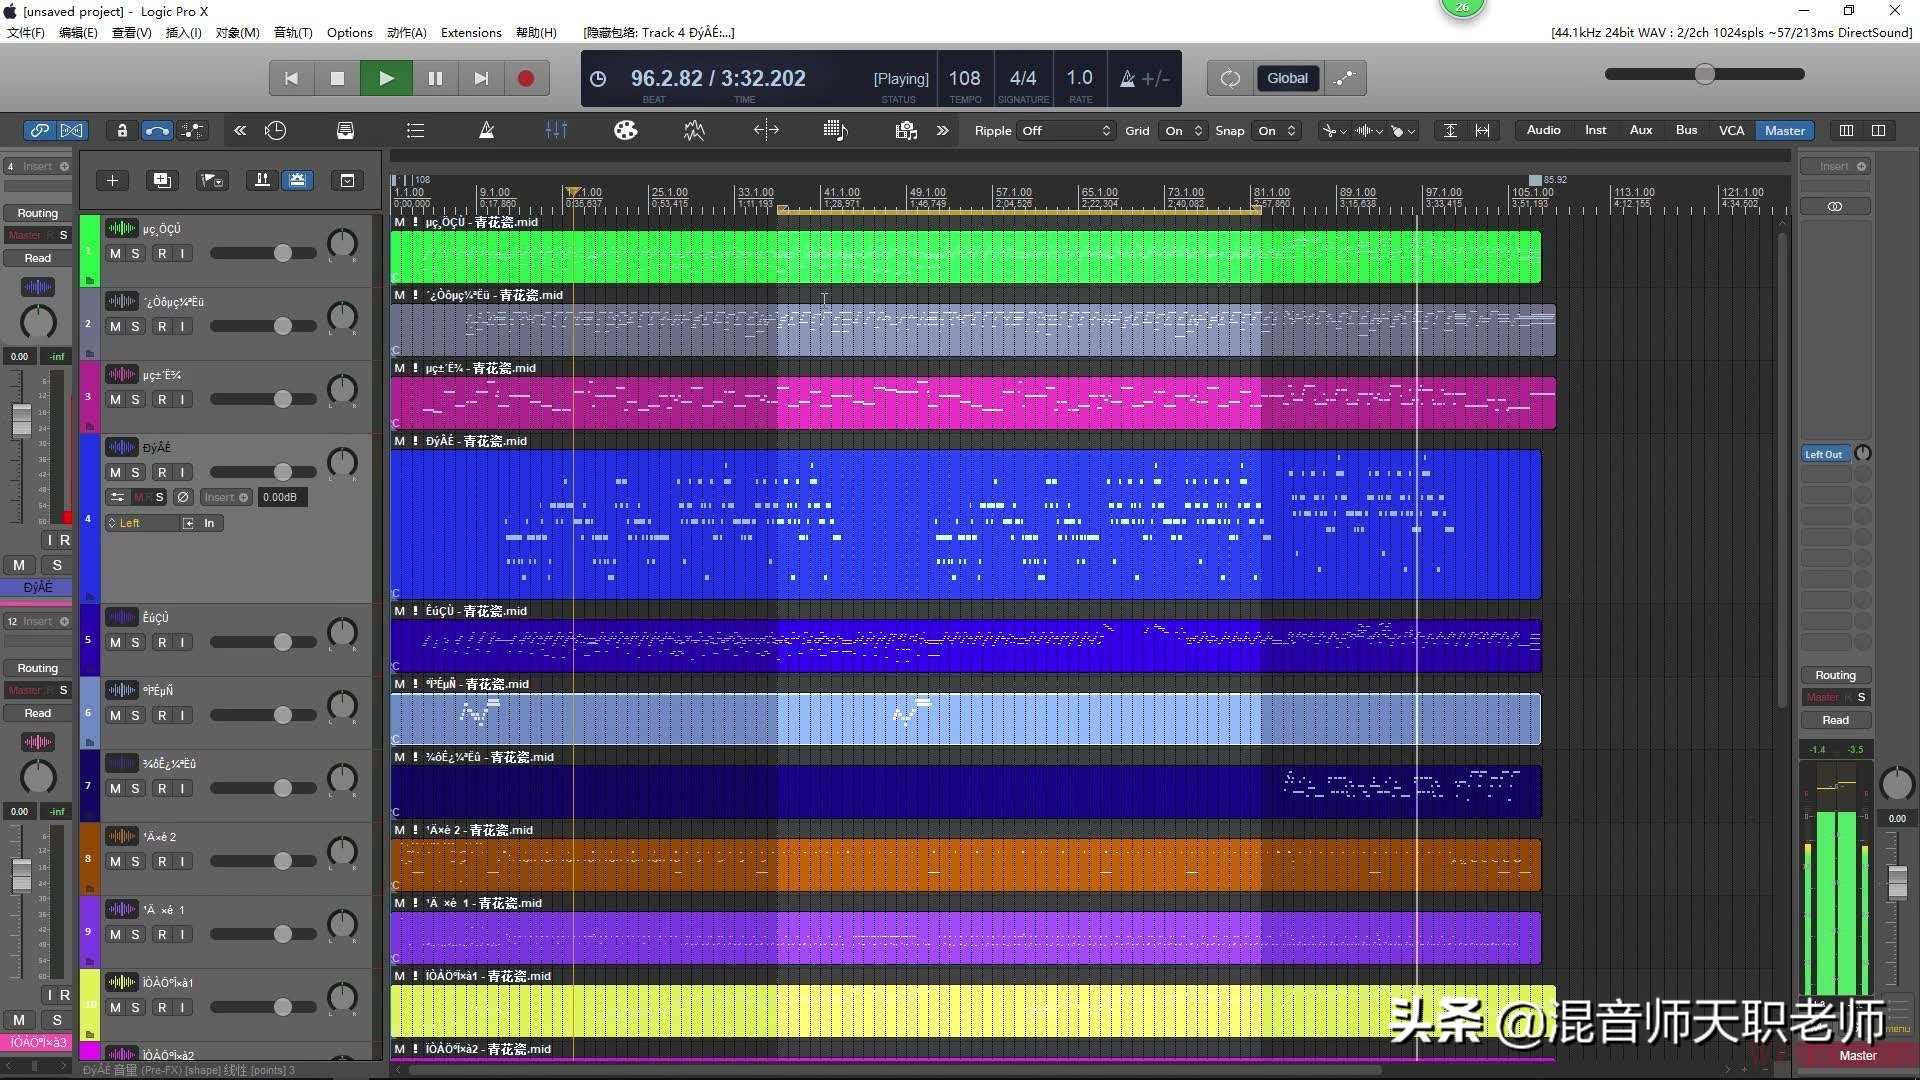Click the color palette icon
The height and width of the screenshot is (1080, 1920).
(x=625, y=130)
